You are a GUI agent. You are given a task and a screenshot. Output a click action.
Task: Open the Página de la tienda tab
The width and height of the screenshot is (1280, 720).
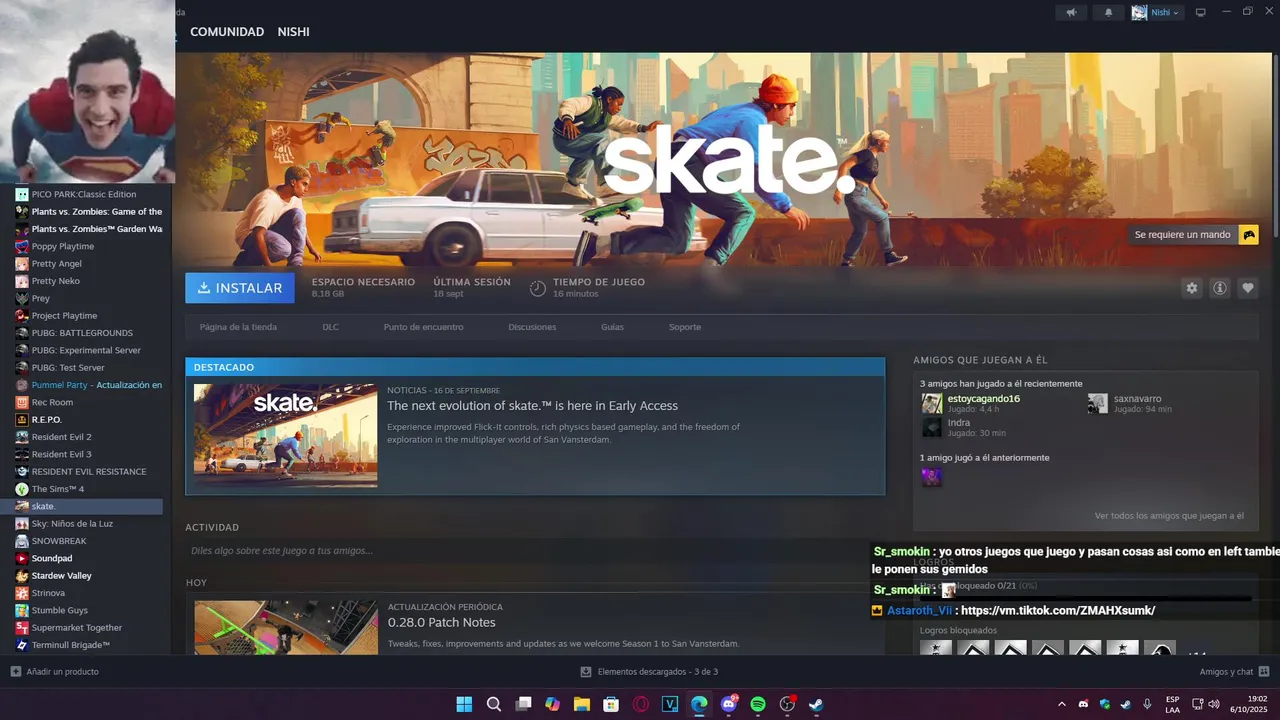coord(238,327)
